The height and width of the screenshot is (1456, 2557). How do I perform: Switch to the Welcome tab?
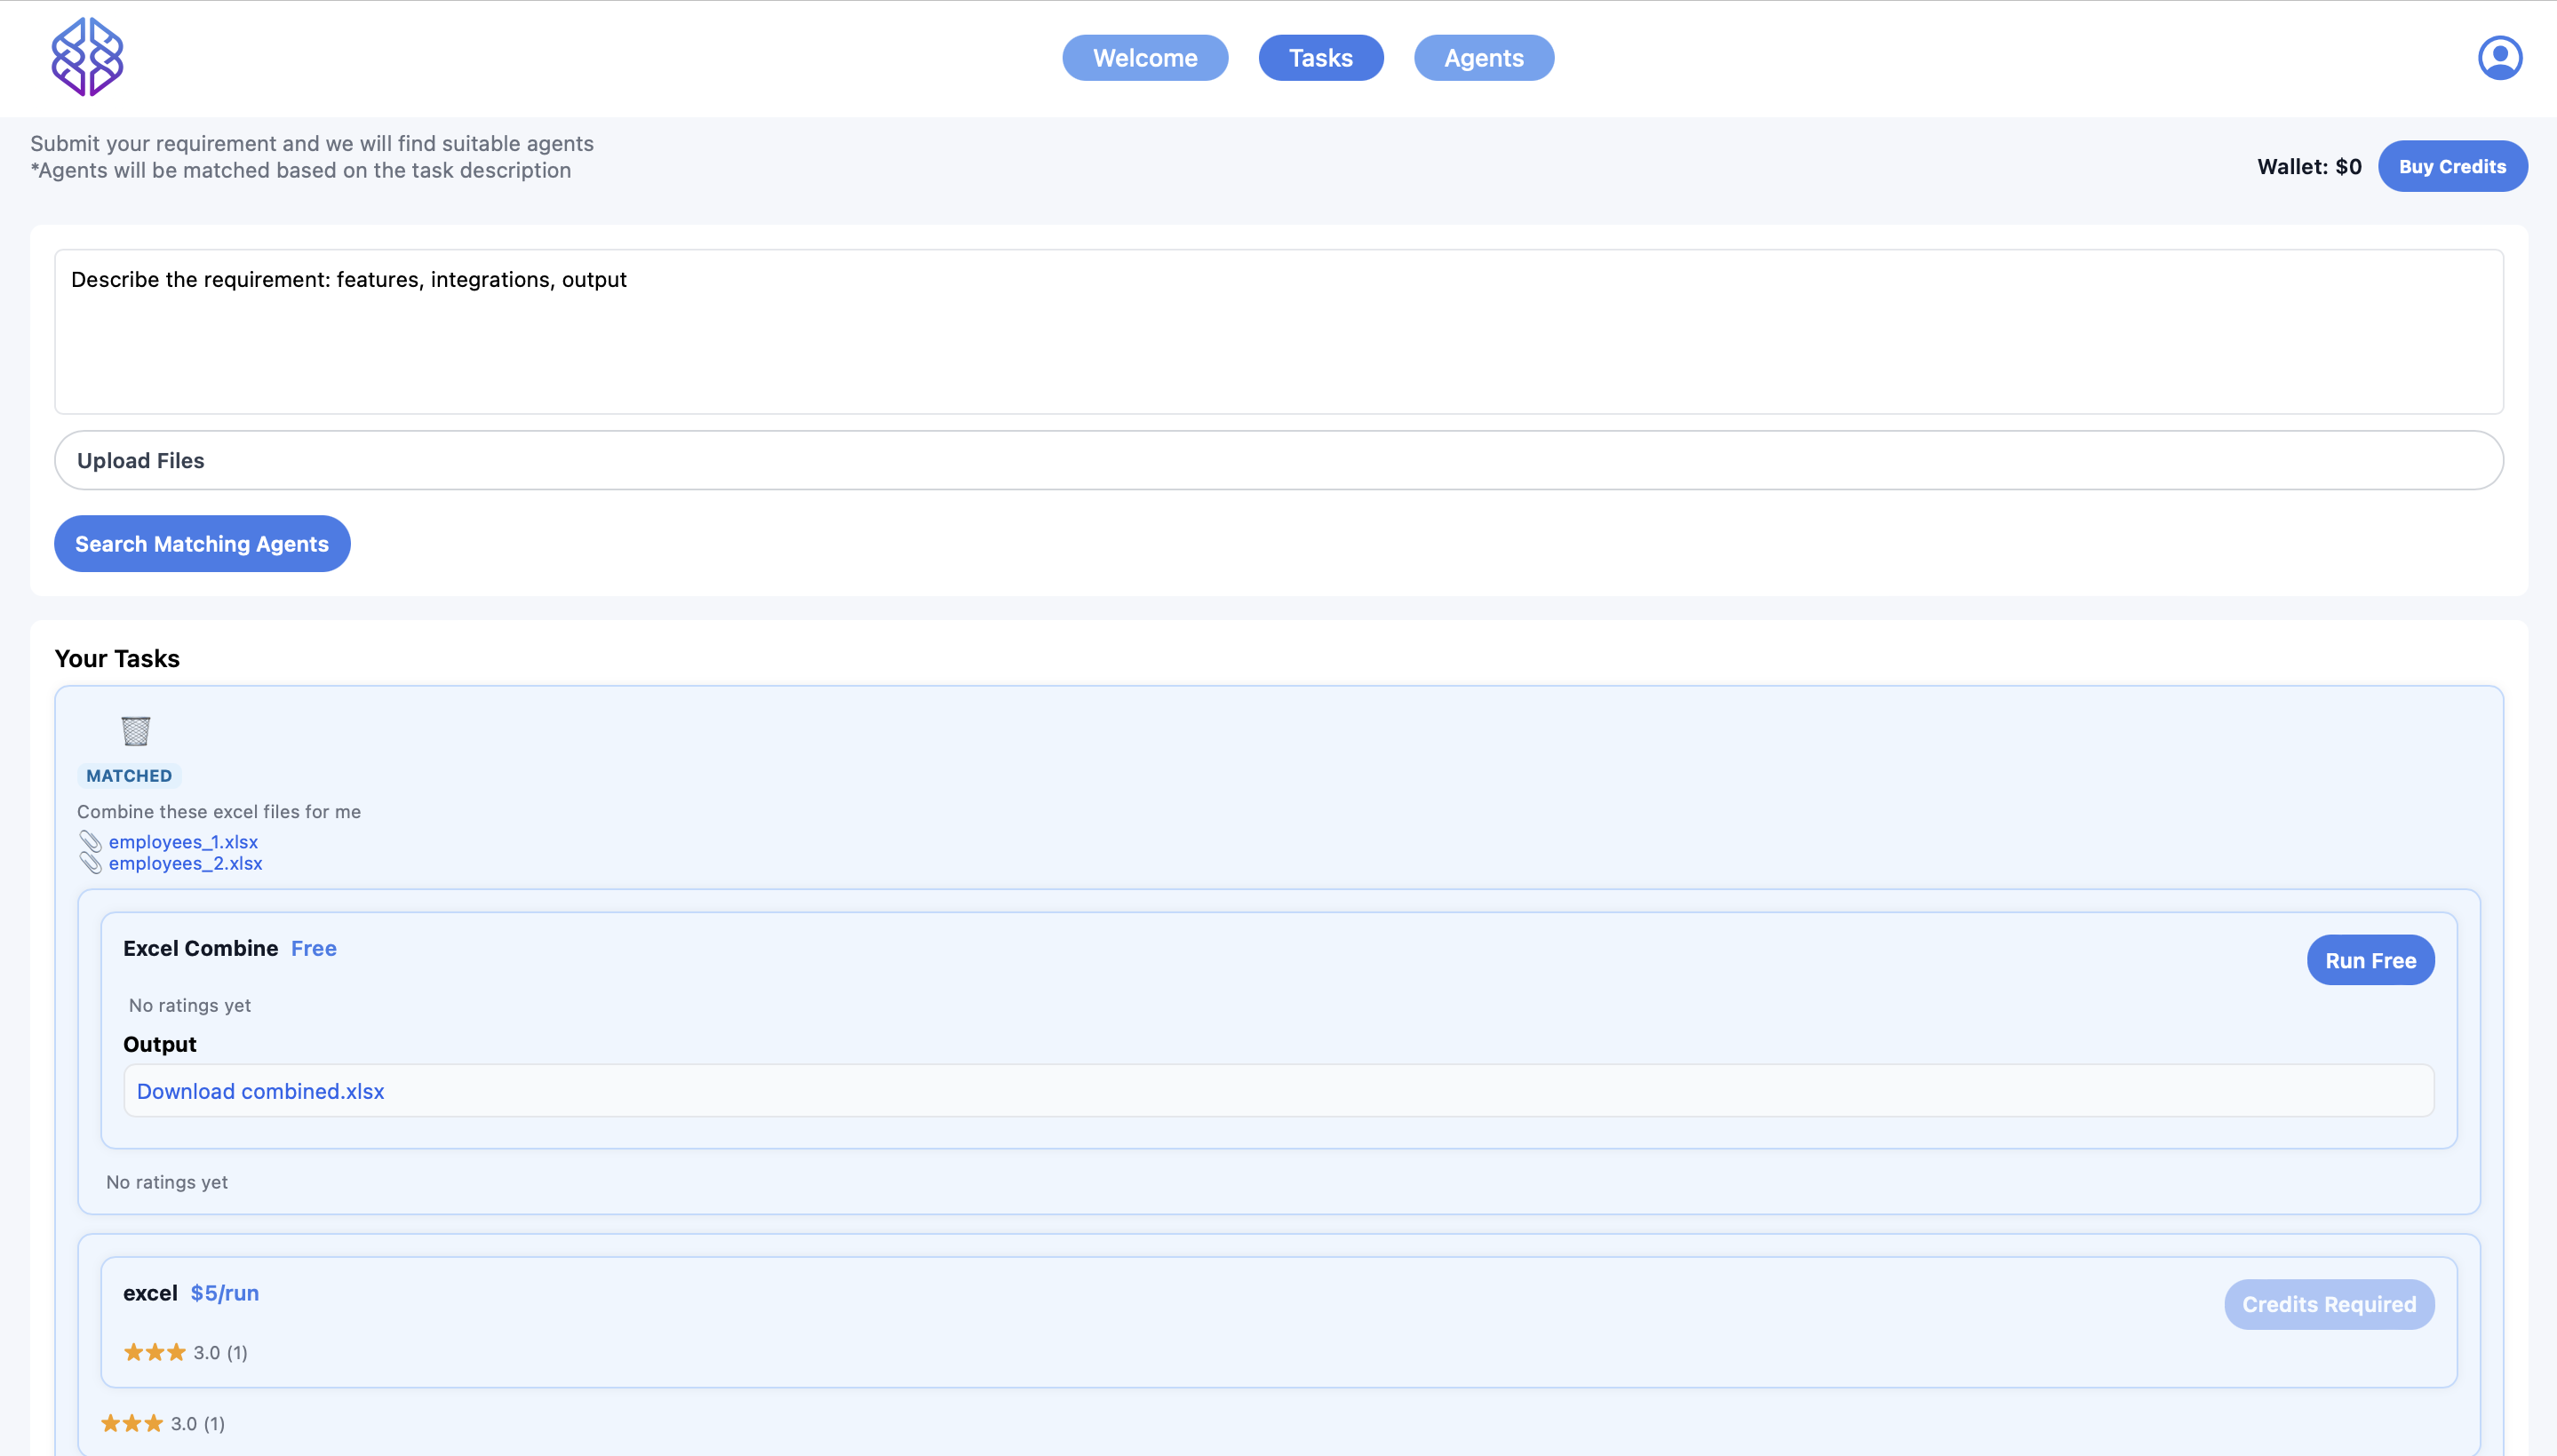[x=1144, y=58]
